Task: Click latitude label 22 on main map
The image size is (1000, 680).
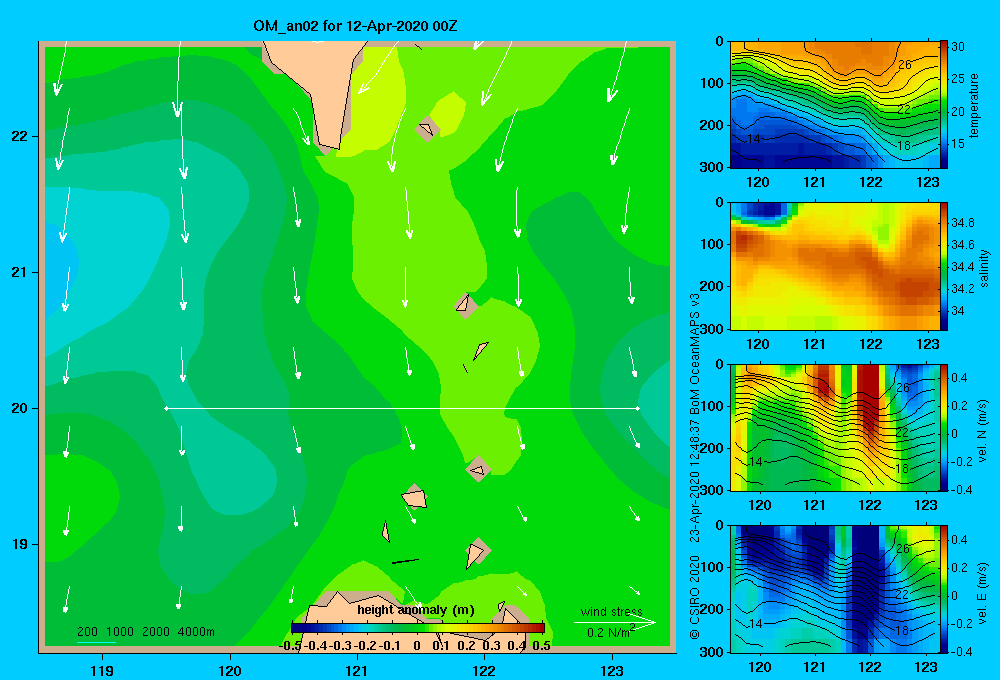Action: [20, 136]
